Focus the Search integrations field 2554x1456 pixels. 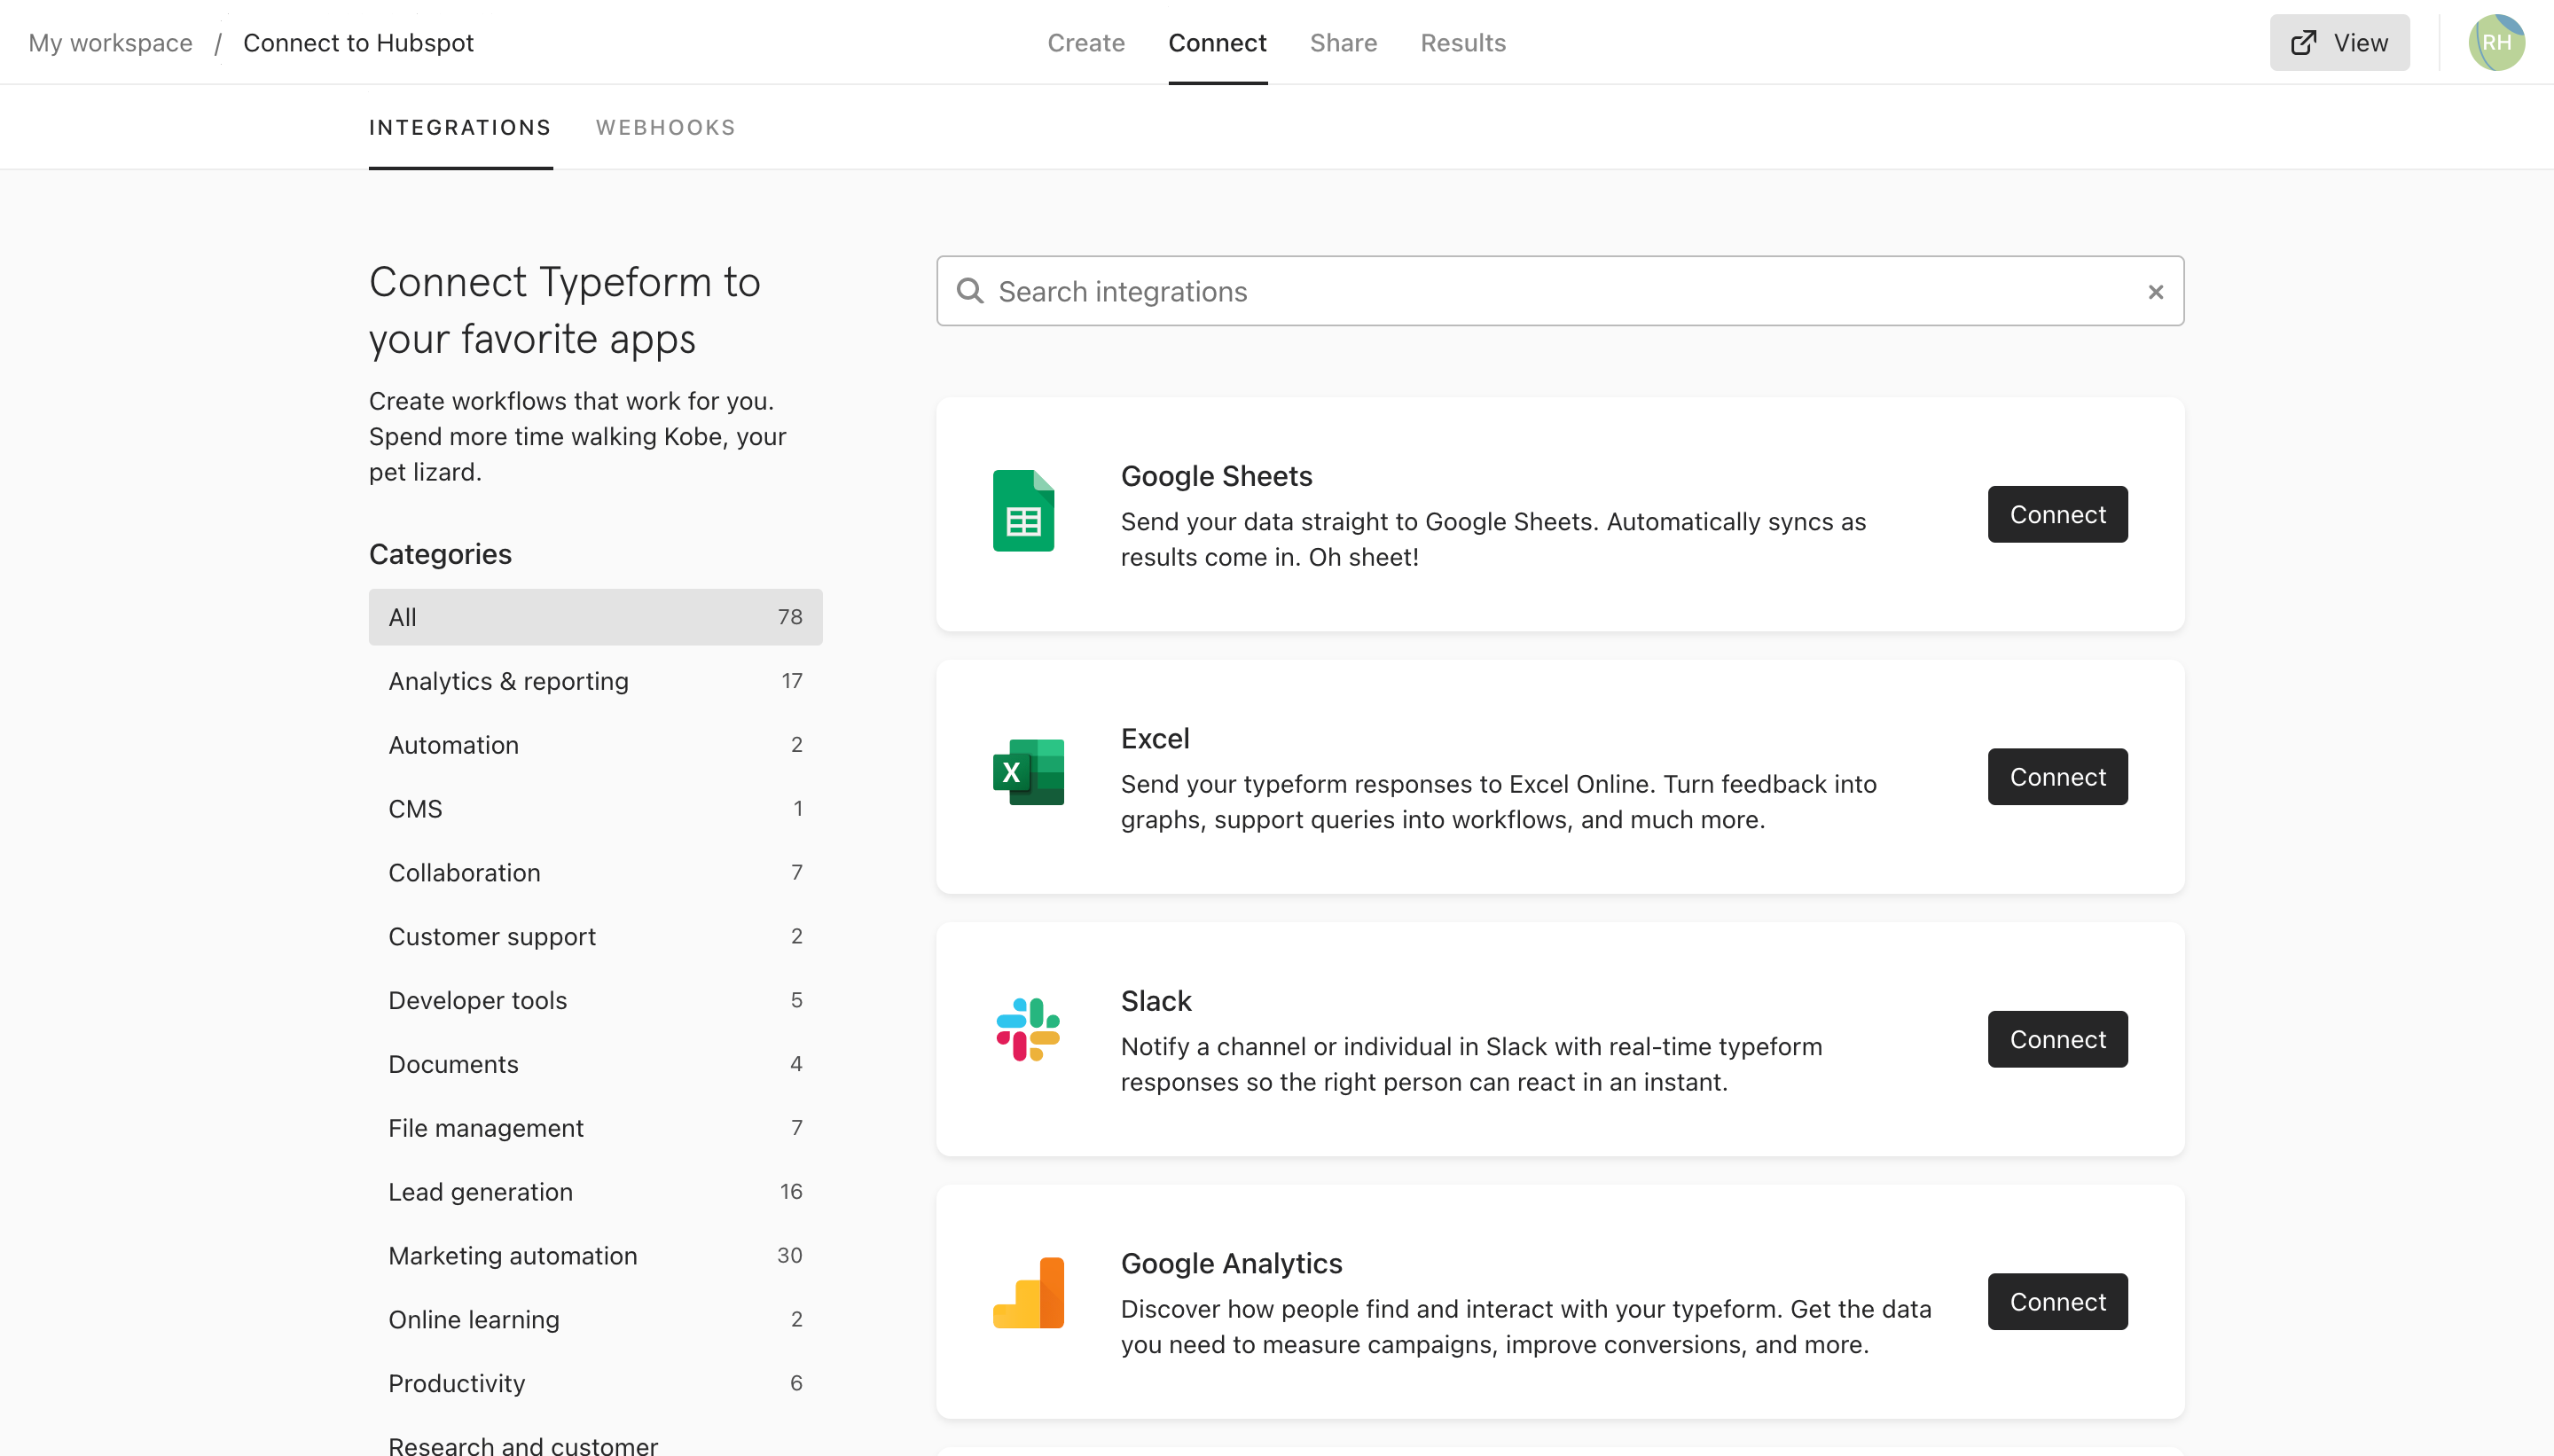click(1560, 291)
